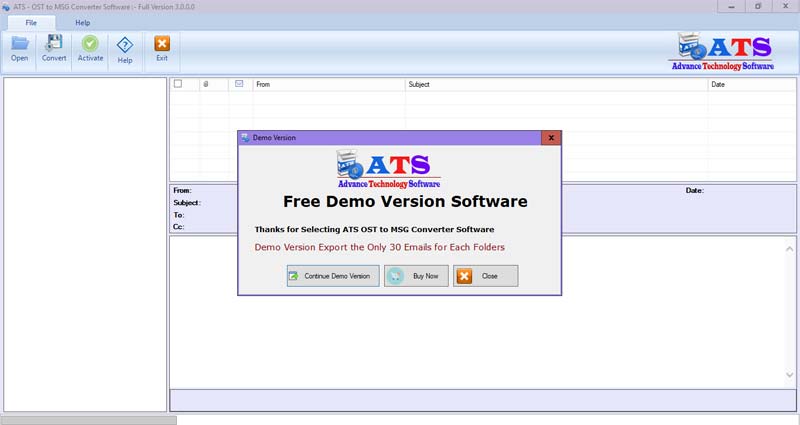Exit the application via the orange Exit icon
Screen dimensions: 800x425
162,49
